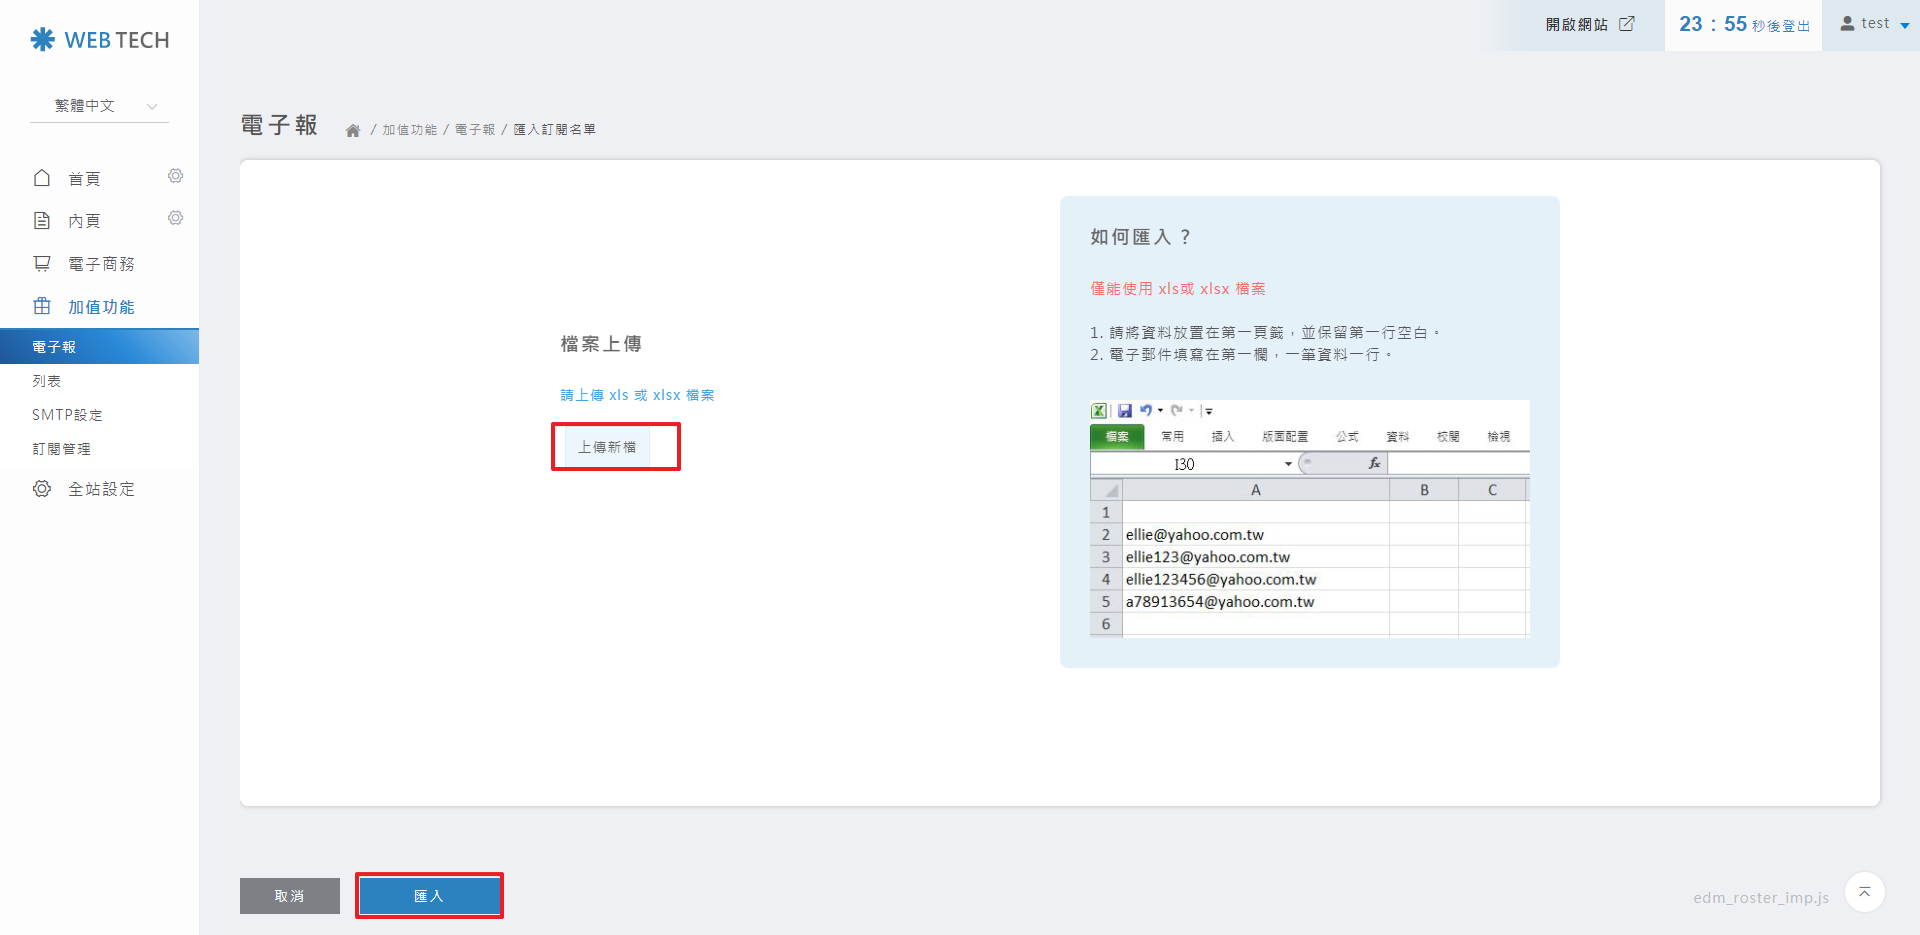Click the gray 取消 cancel button
The width and height of the screenshot is (1920, 935).
pyautogui.click(x=290, y=896)
